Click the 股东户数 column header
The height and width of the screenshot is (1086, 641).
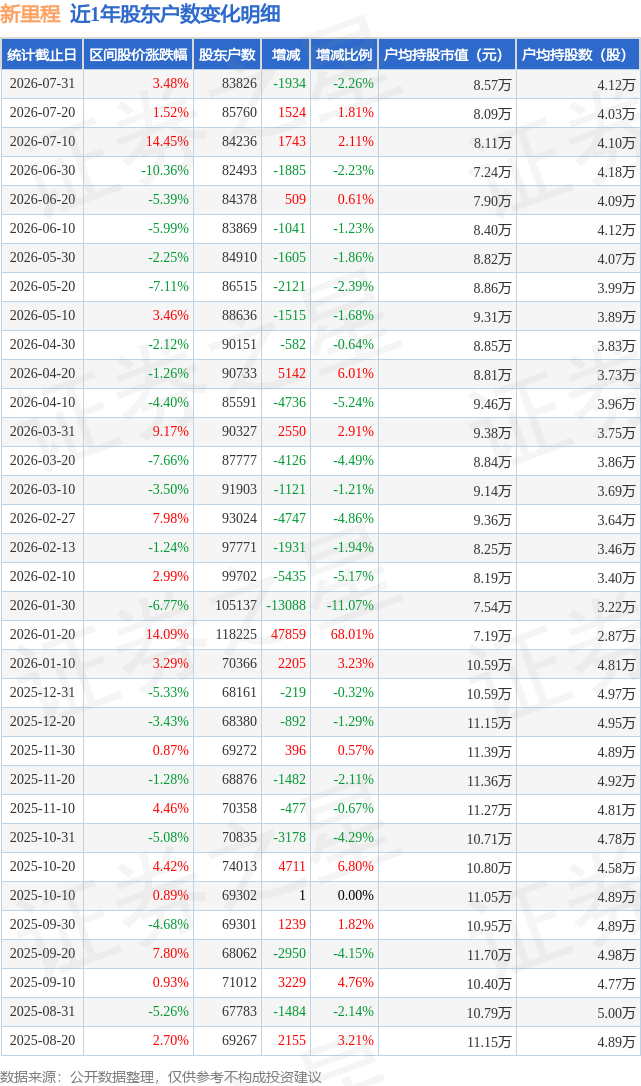[x=227, y=55]
